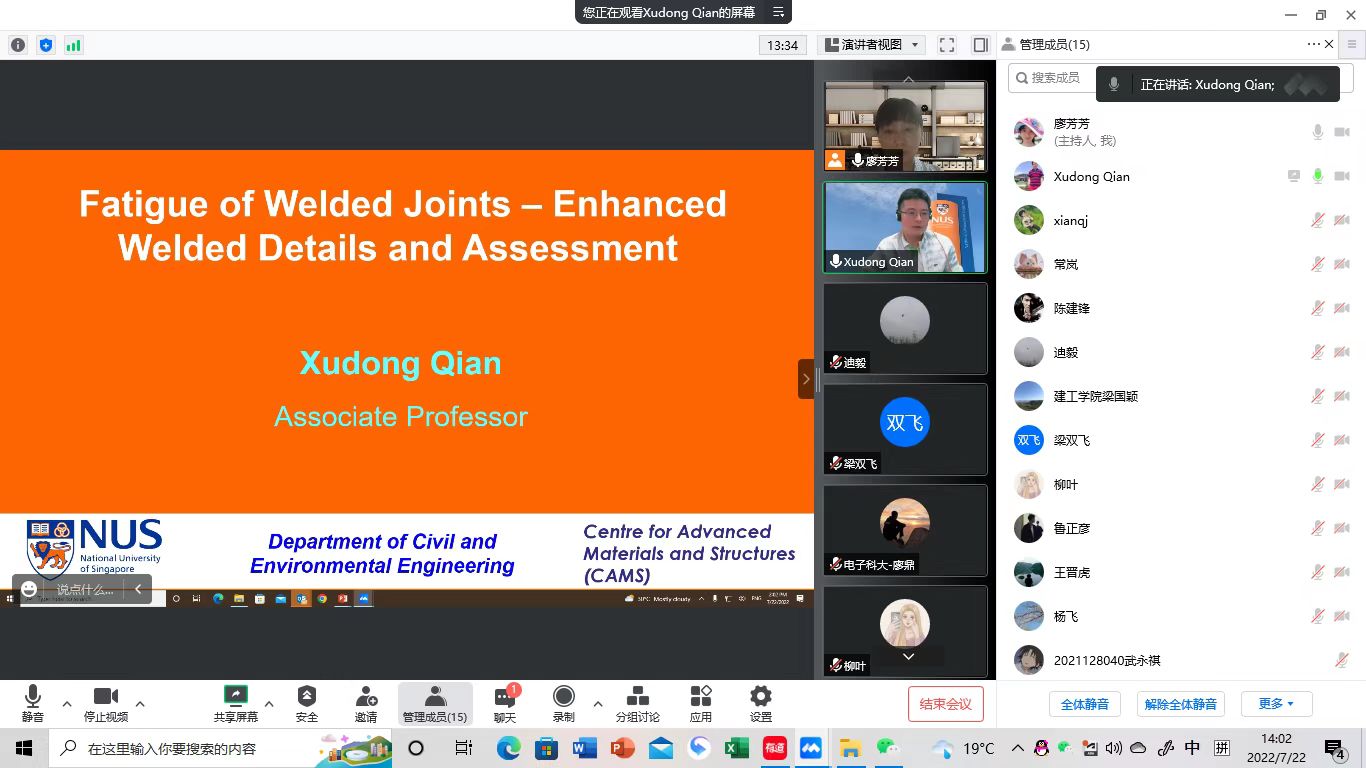The width and height of the screenshot is (1366, 768).
Task: Click the 结束会议 end meeting button
Action: pyautogui.click(x=946, y=704)
